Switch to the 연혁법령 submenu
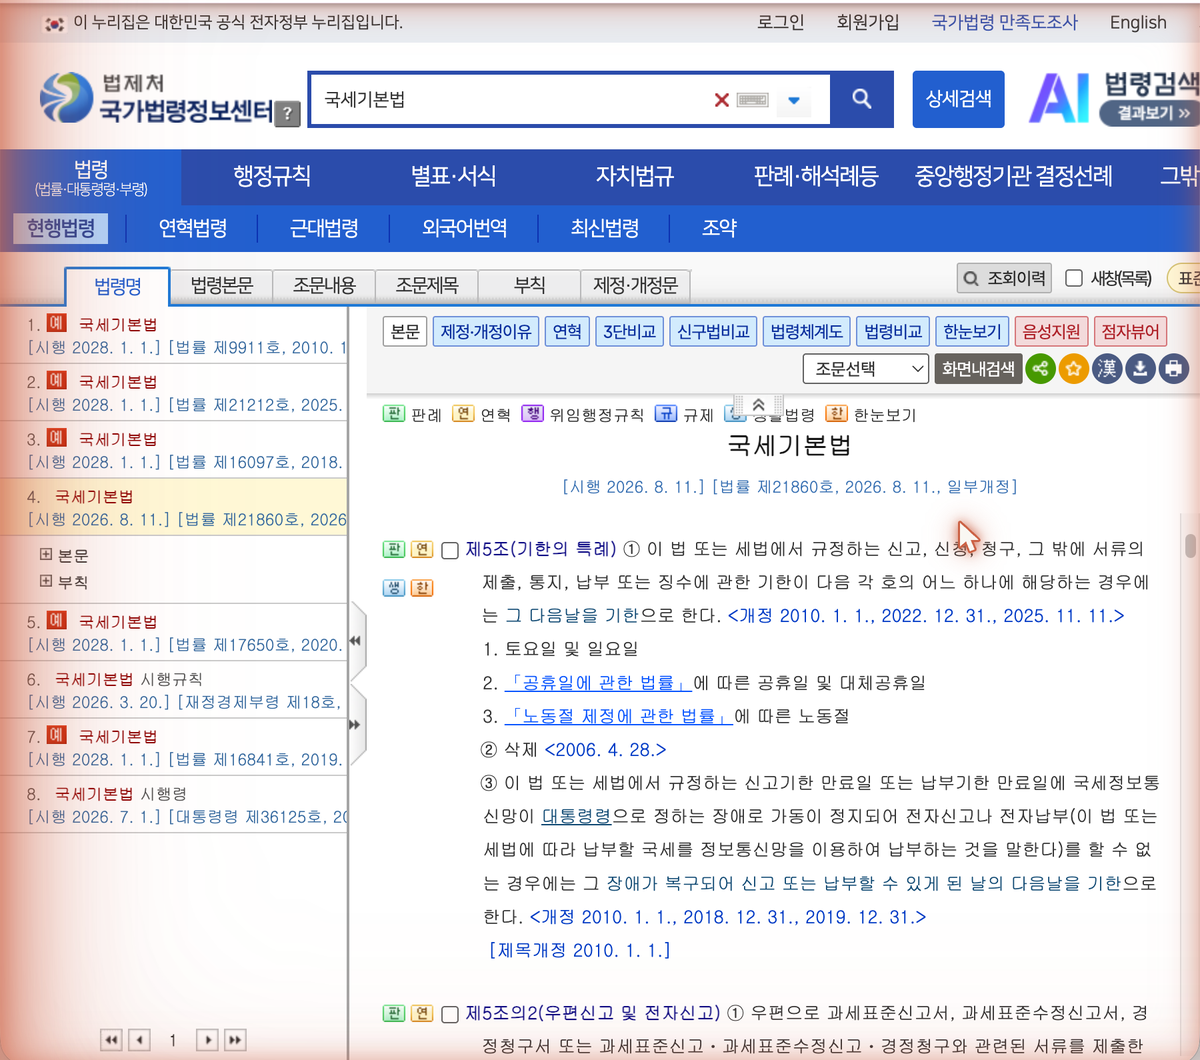The image size is (1200, 1060). 193,228
